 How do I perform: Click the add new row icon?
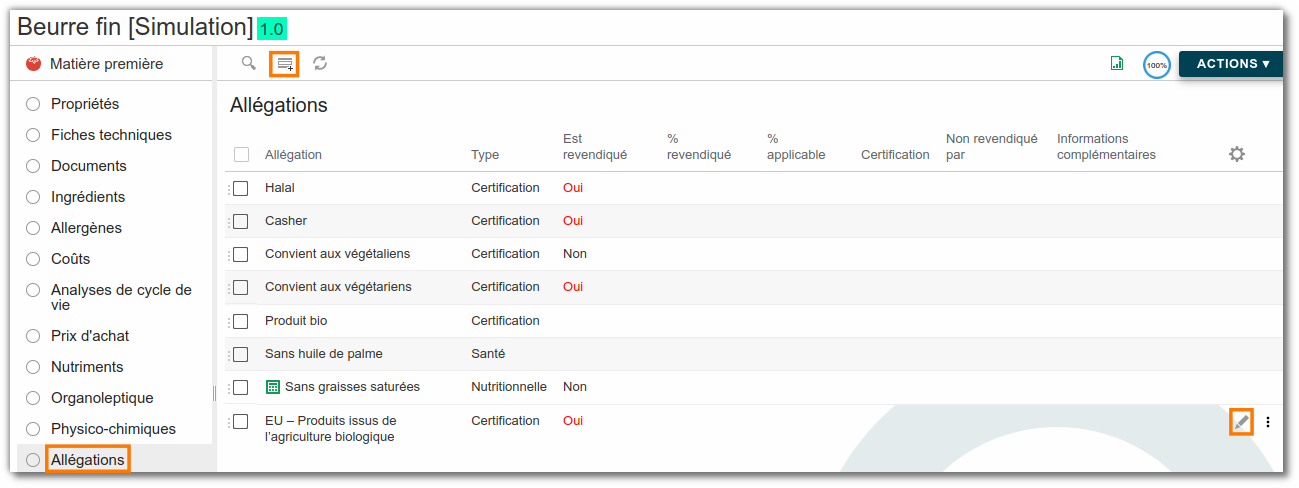click(285, 64)
